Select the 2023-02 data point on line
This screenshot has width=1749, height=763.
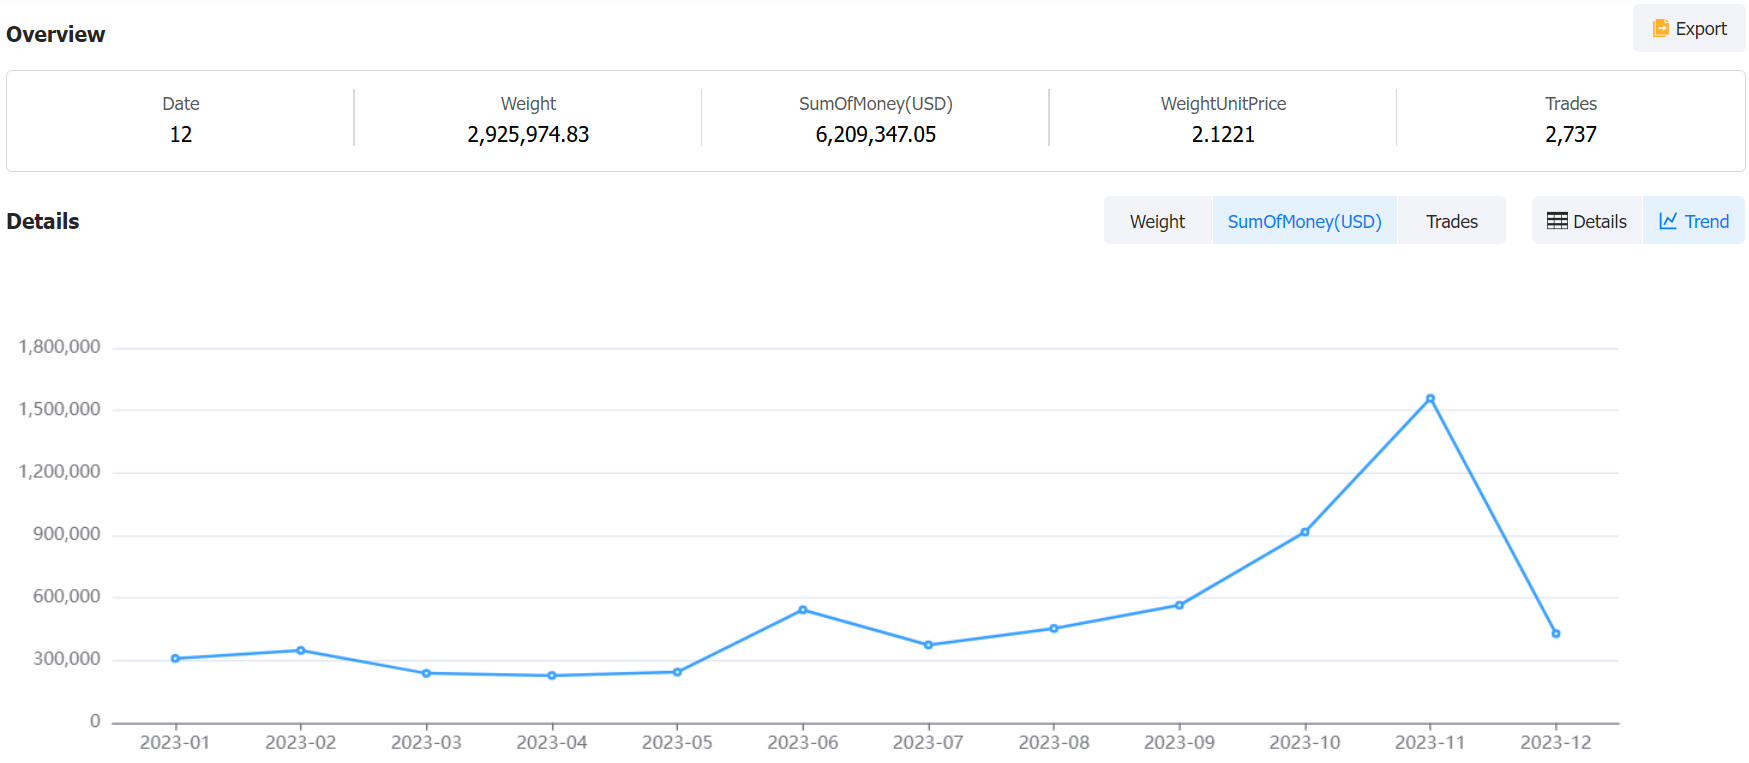tap(301, 650)
